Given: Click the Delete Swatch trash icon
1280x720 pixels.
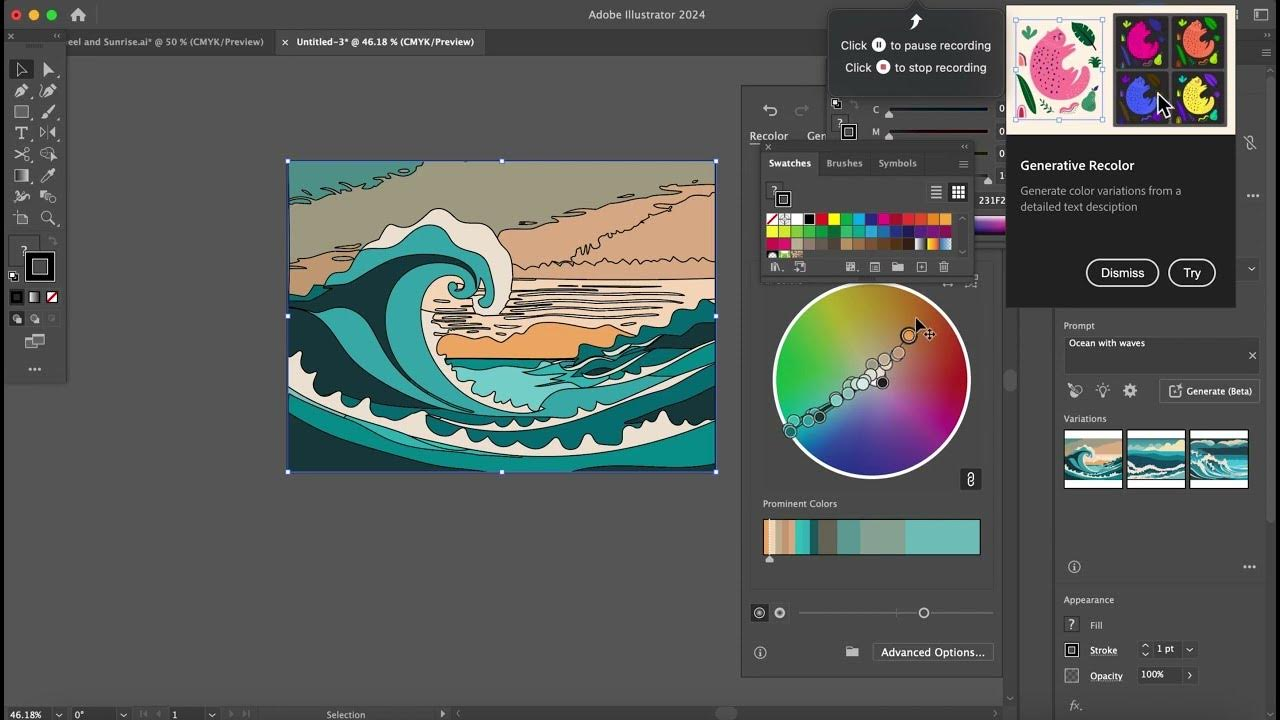Looking at the screenshot, I should click(944, 266).
